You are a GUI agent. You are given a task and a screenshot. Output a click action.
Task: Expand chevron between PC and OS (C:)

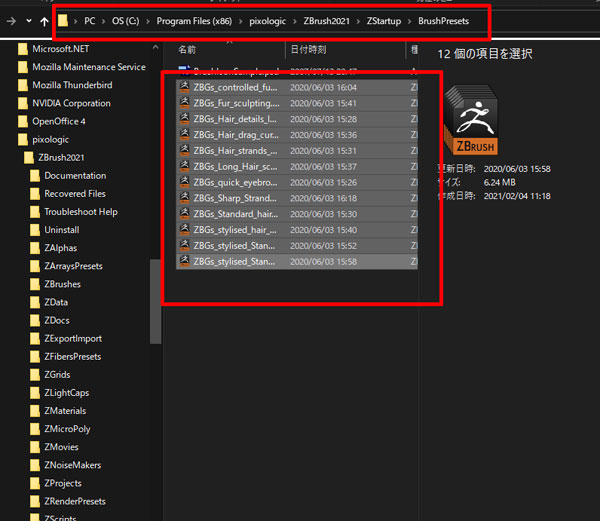pyautogui.click(x=104, y=21)
